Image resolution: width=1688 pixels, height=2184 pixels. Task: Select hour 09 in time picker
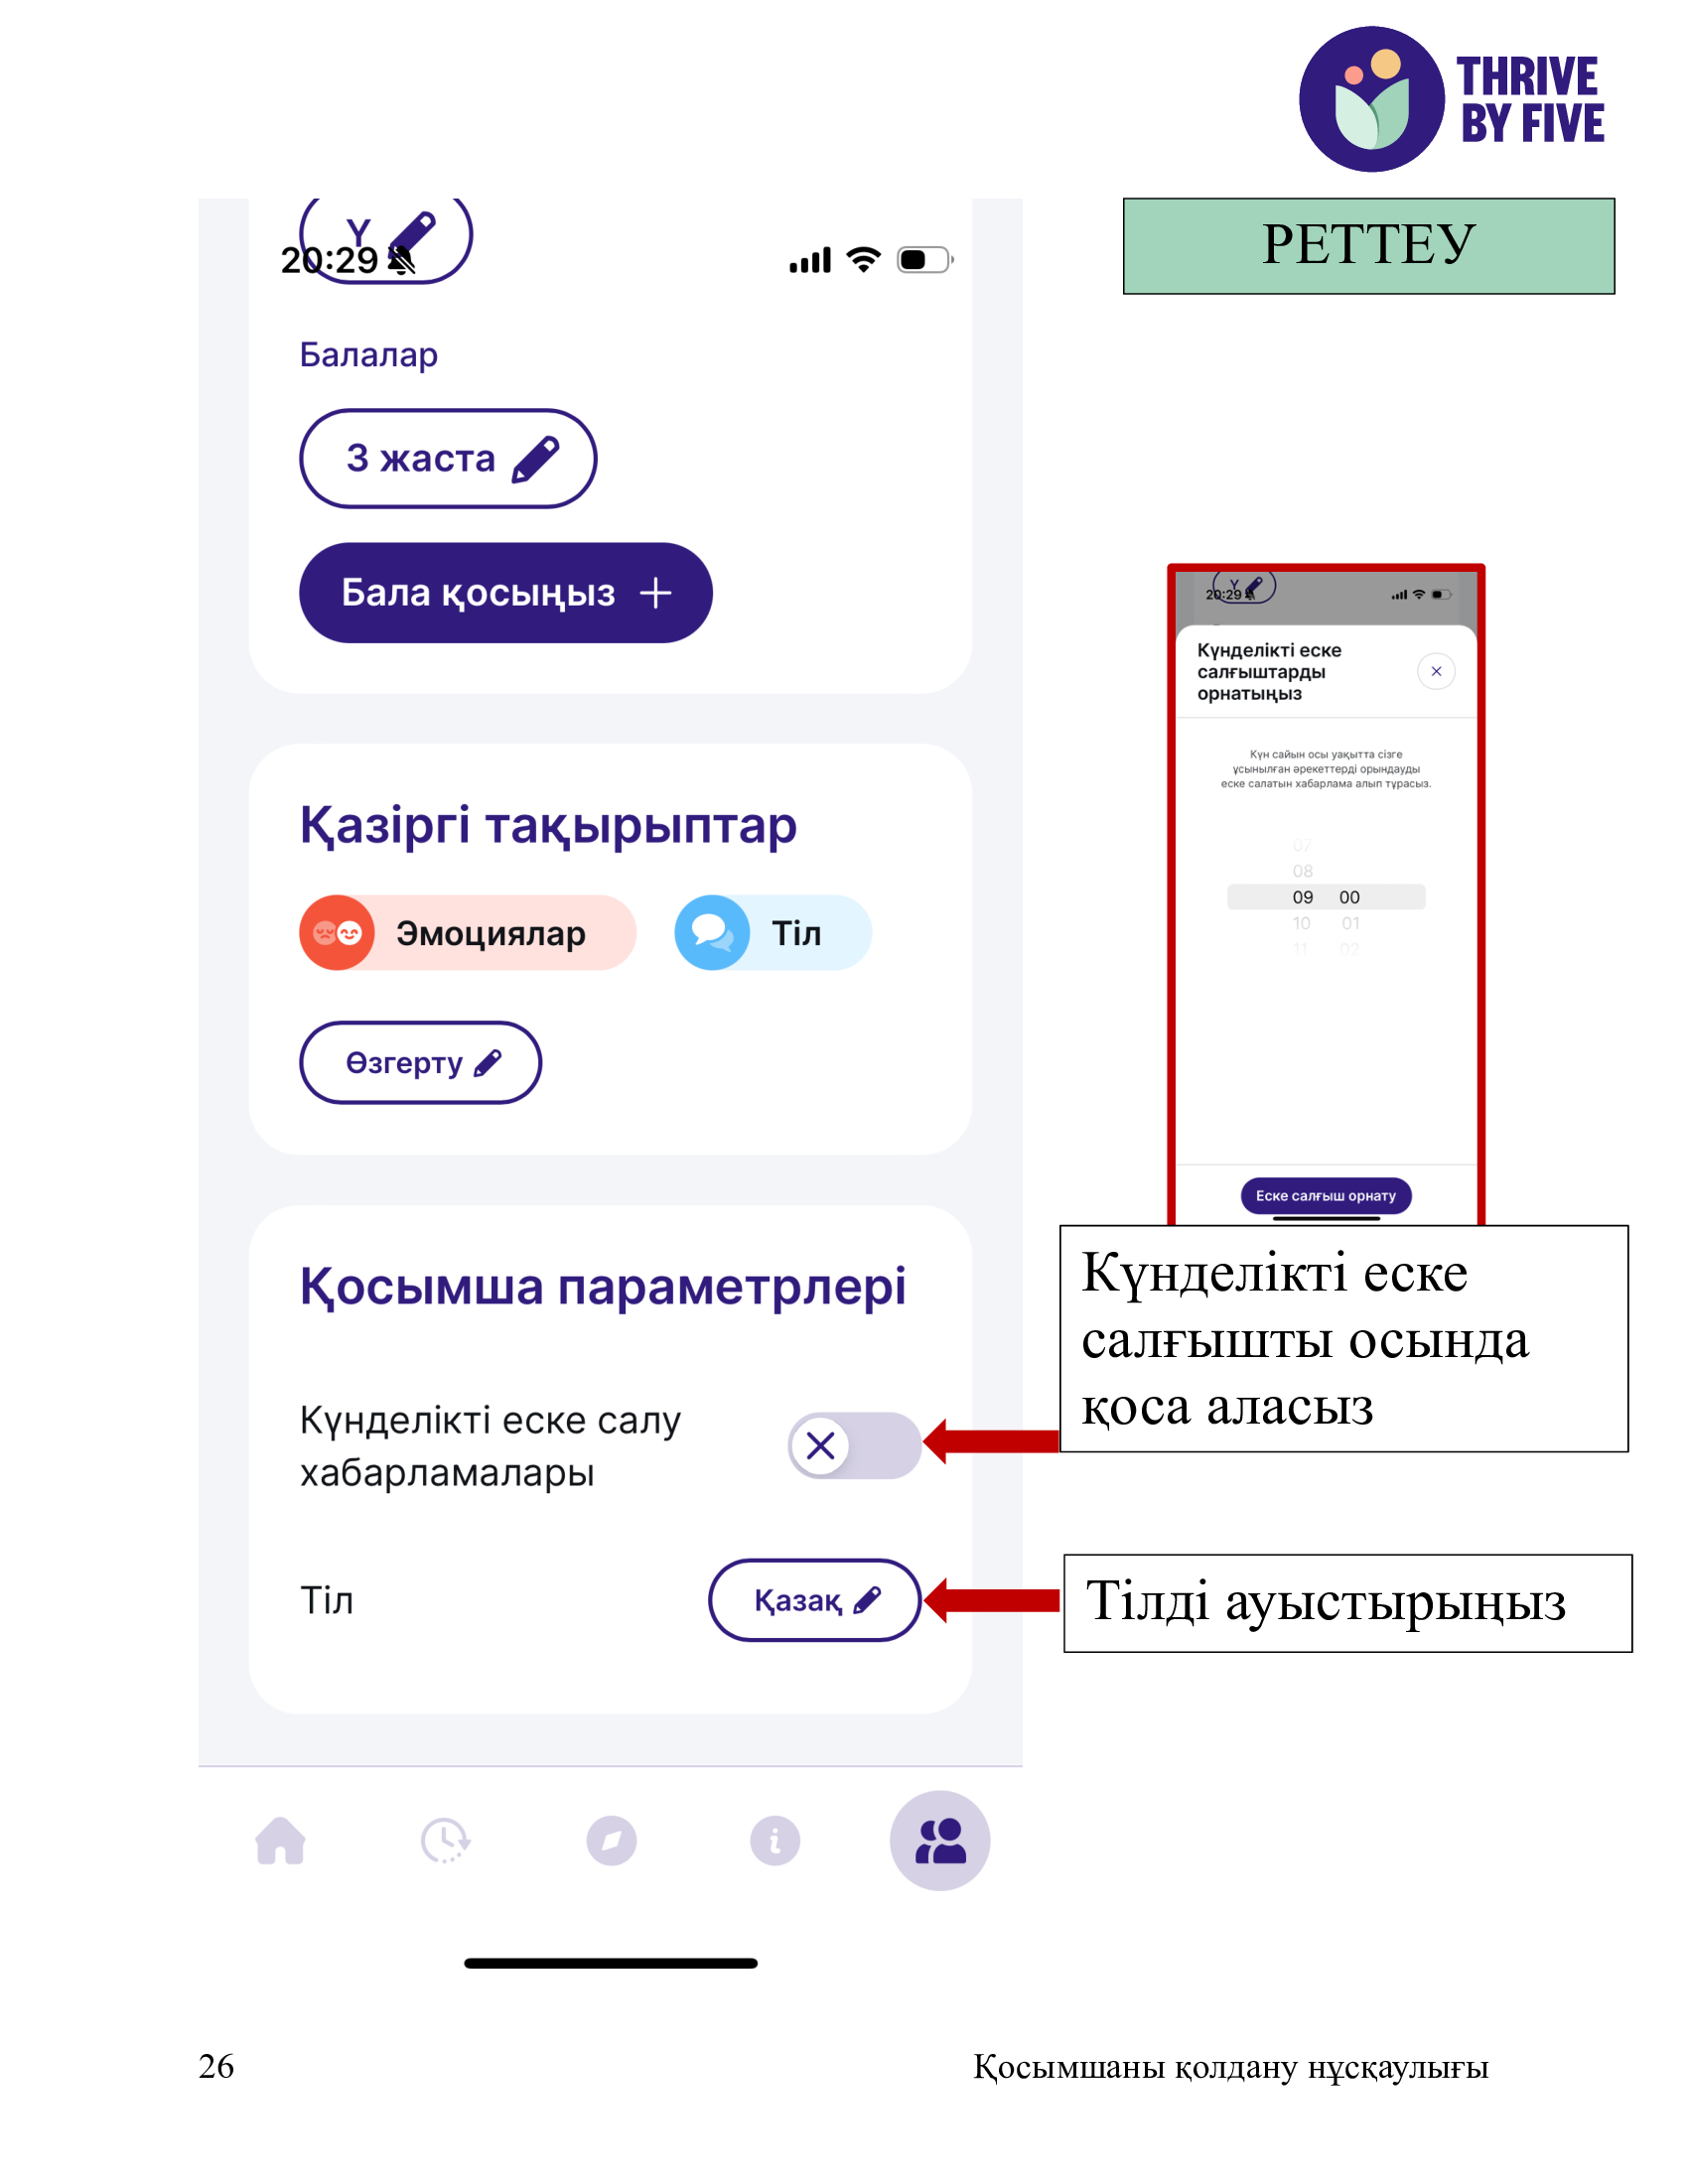pyautogui.click(x=1302, y=897)
